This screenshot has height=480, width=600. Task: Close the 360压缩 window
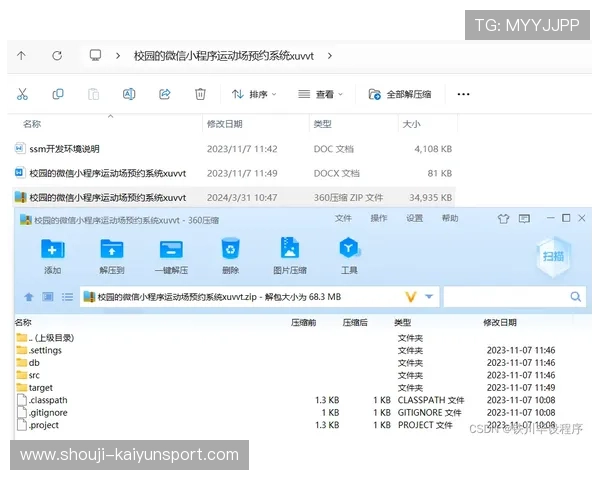tap(582, 218)
